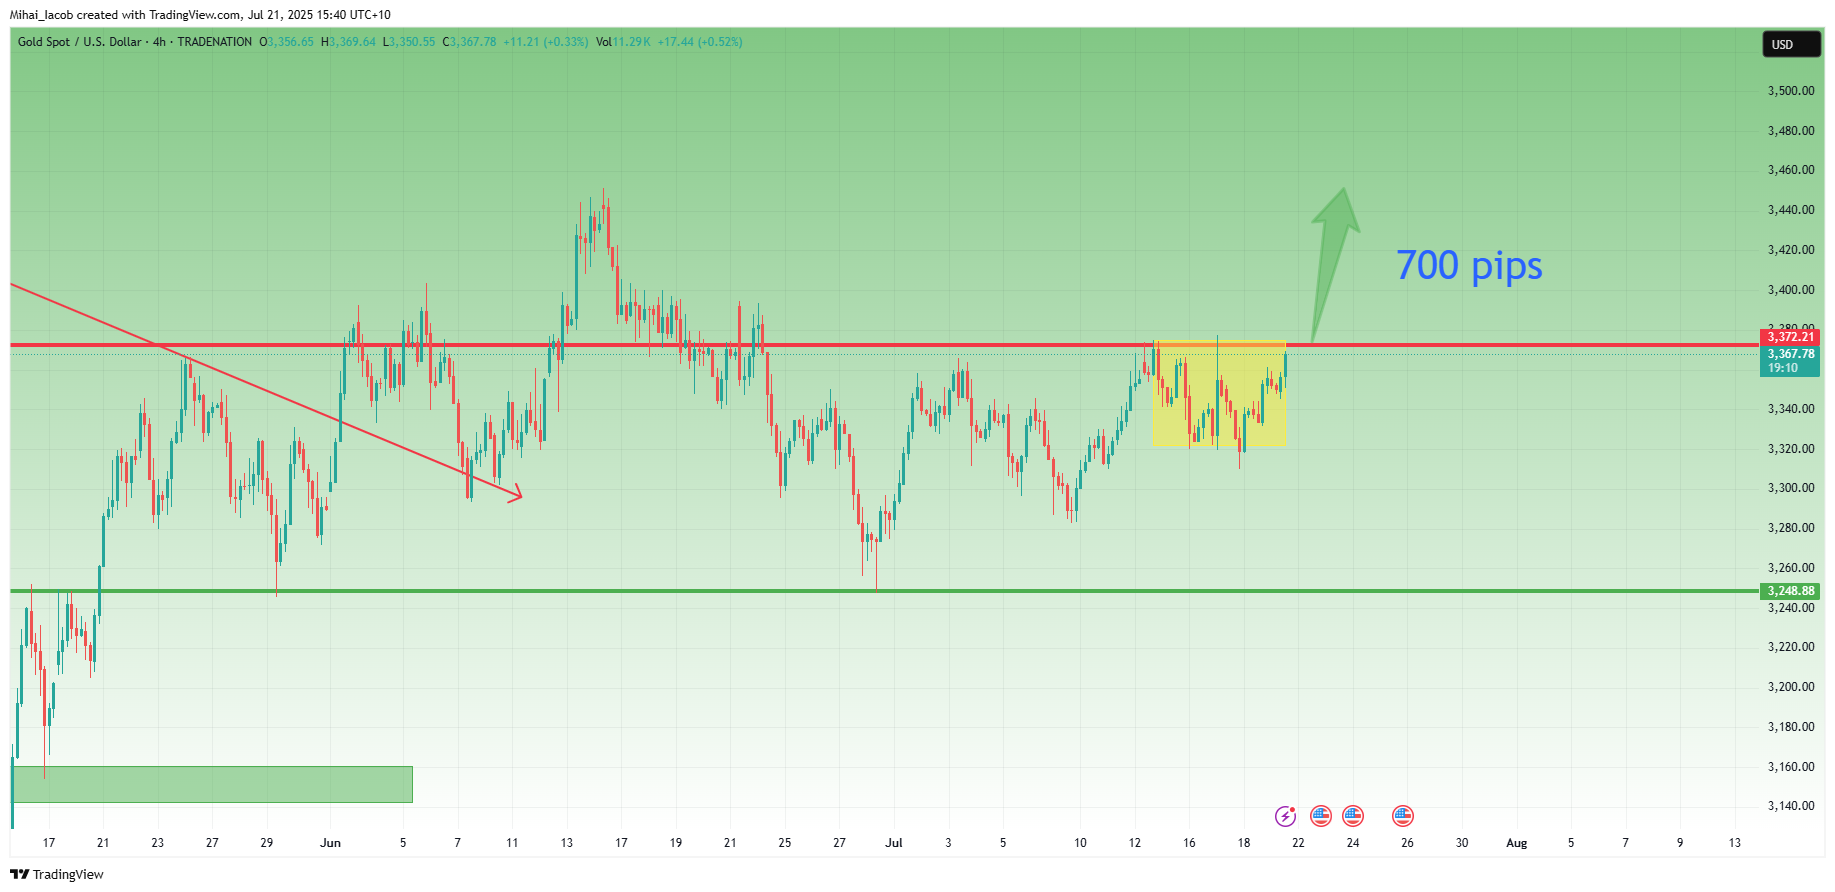Viewport: 1835px width, 892px height.
Task: Click the TRADENATION broker name
Action: [x=215, y=42]
